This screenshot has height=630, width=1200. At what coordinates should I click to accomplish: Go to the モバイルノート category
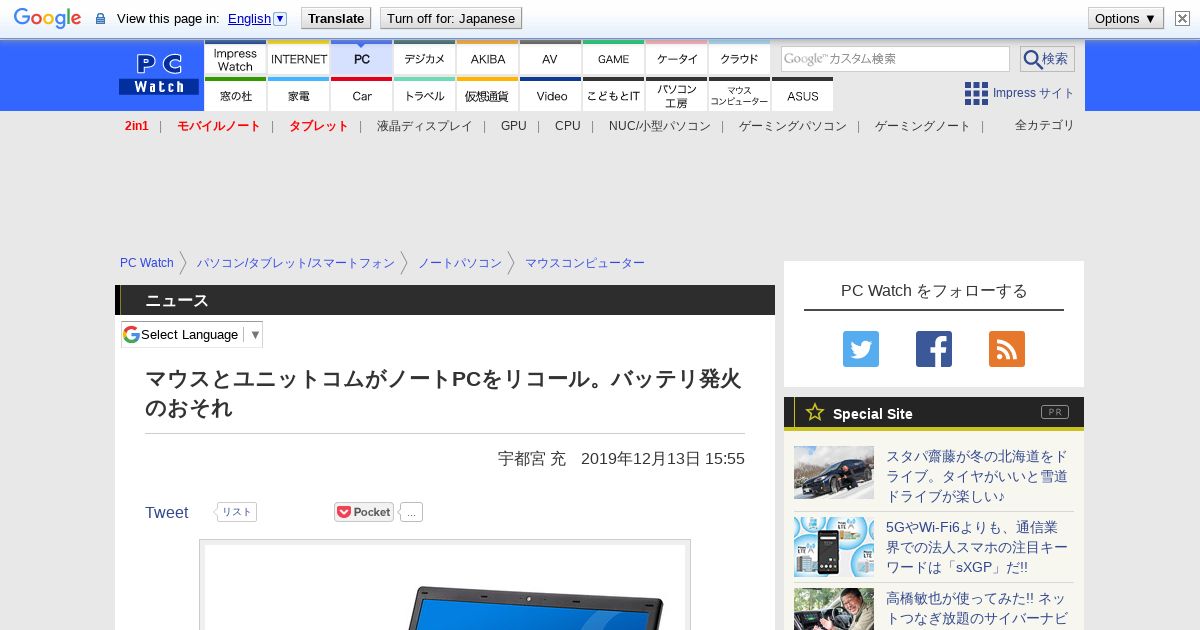pos(219,126)
